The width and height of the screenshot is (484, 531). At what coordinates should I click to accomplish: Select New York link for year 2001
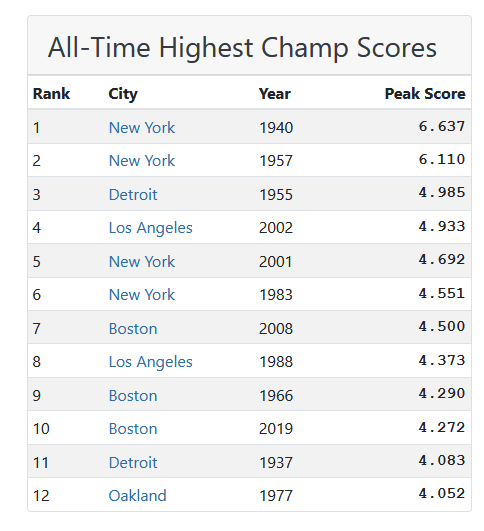142,261
